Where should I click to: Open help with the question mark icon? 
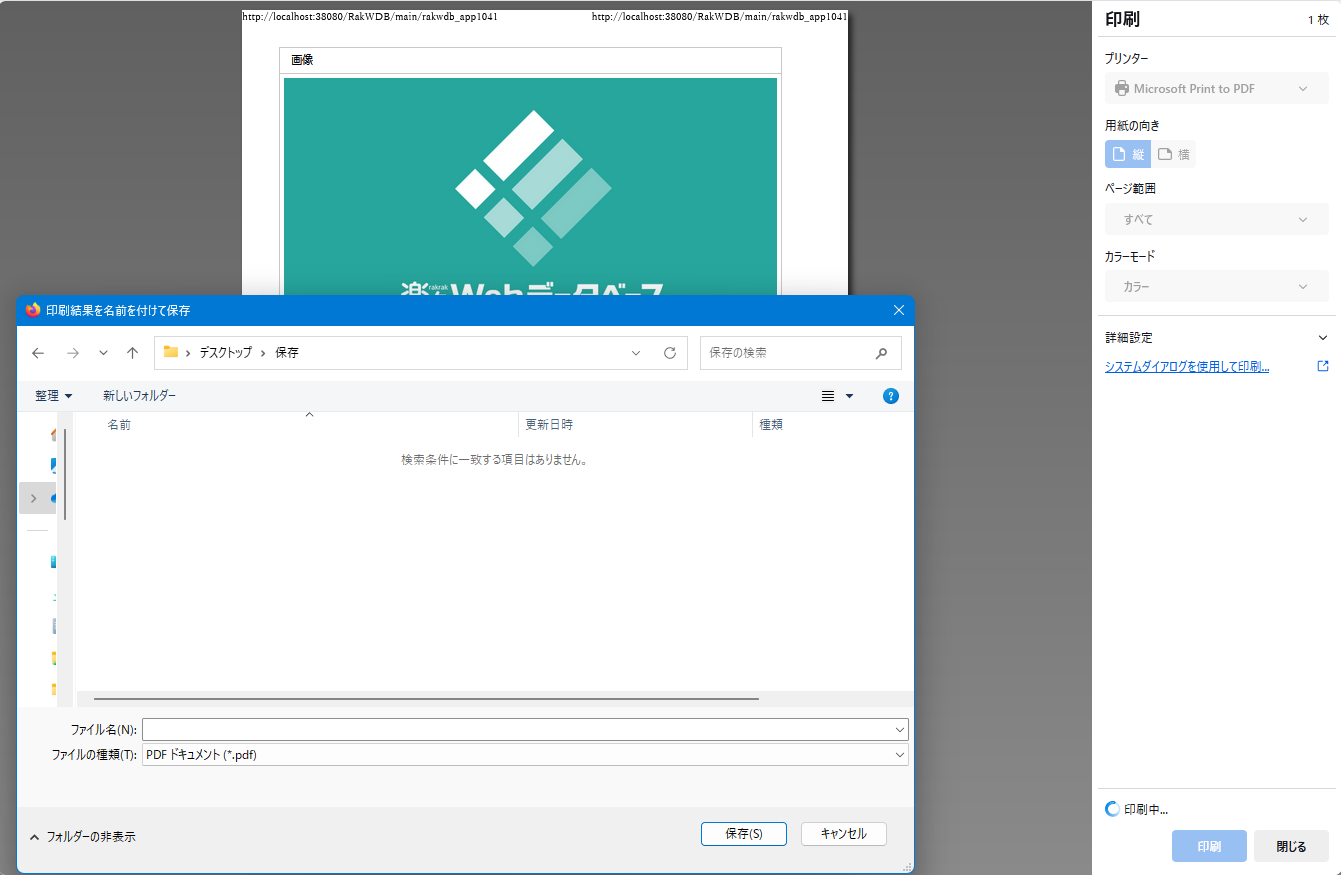click(x=890, y=396)
